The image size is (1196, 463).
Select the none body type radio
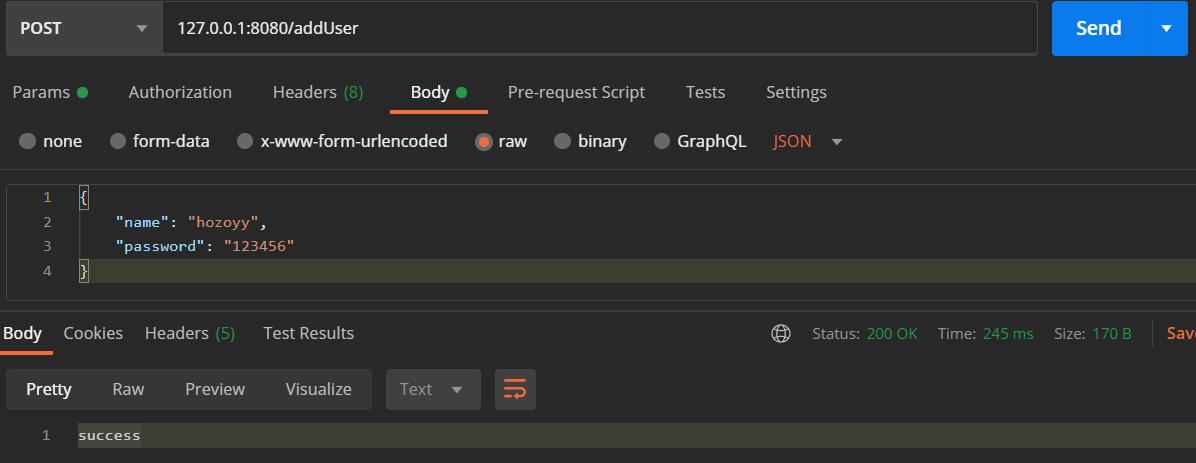[x=27, y=142]
